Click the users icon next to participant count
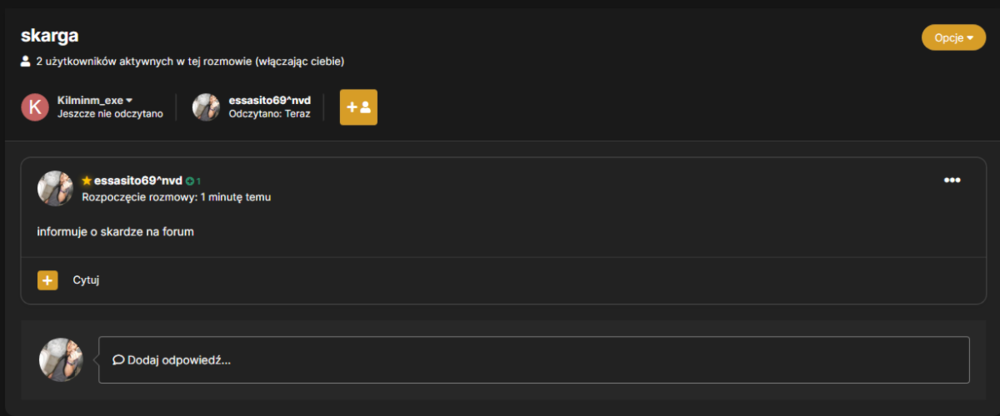1000x416 pixels. click(26, 62)
